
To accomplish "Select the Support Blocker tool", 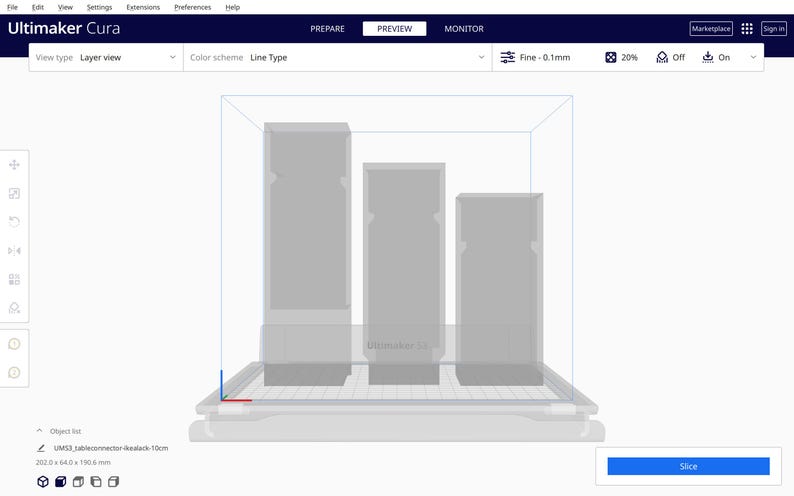I will point(14,308).
